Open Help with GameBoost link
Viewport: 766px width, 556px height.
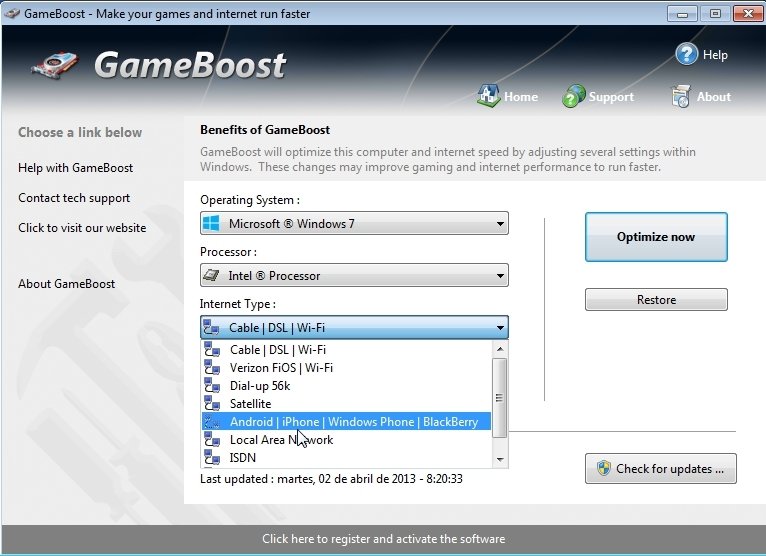75,168
